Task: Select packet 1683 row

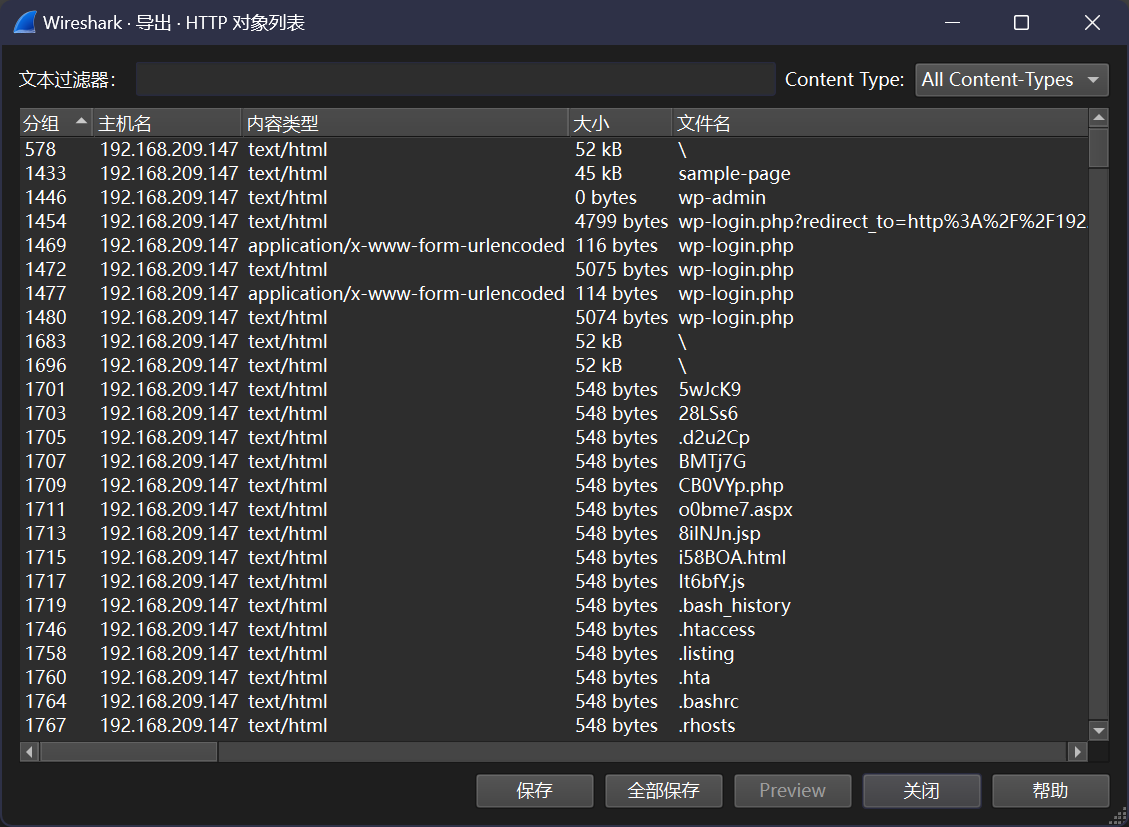Action: tap(554, 342)
